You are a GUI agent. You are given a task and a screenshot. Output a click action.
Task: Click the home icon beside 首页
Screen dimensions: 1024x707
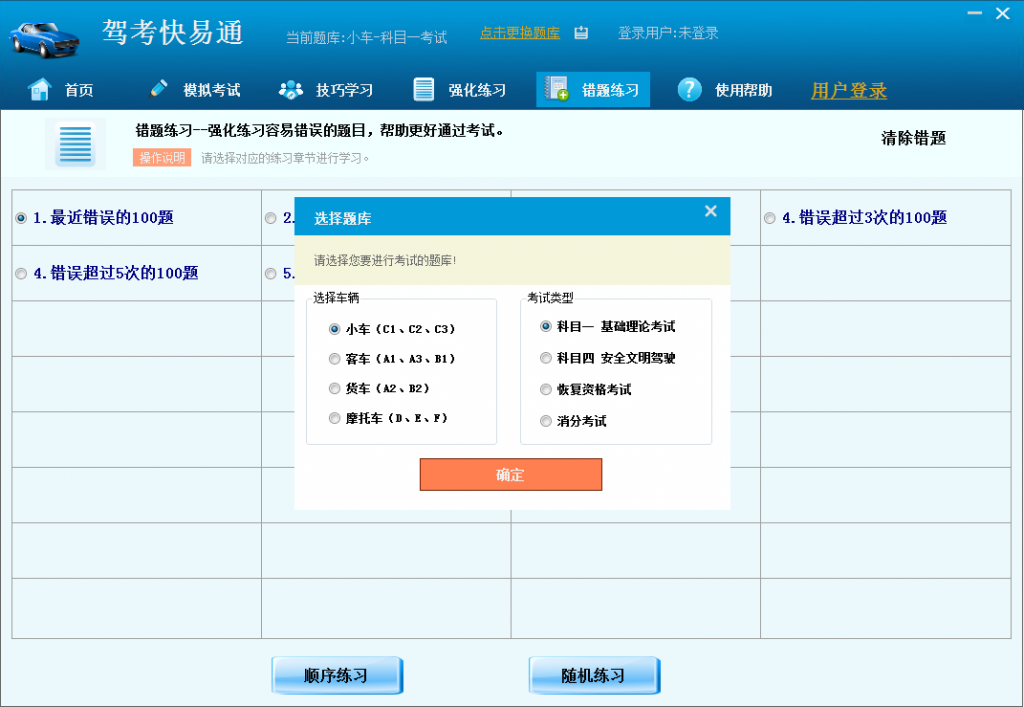[40, 90]
